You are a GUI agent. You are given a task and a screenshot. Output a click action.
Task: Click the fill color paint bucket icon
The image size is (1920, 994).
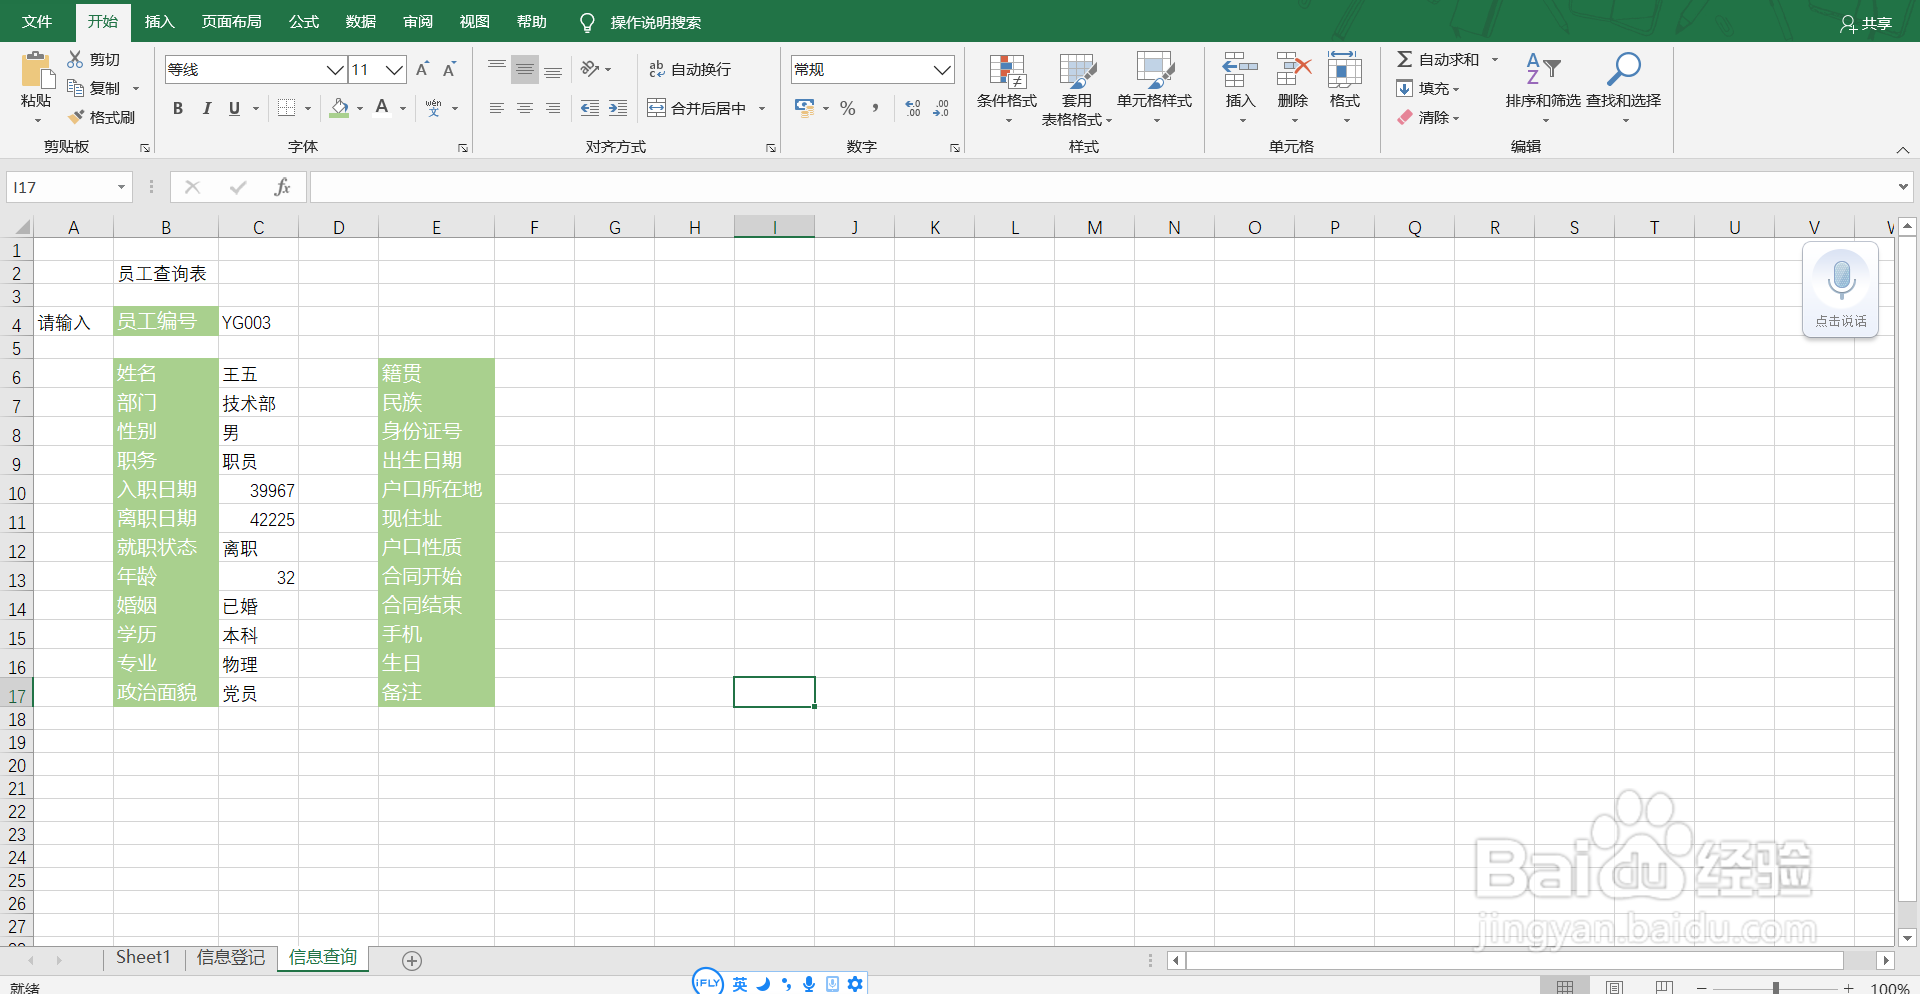340,108
